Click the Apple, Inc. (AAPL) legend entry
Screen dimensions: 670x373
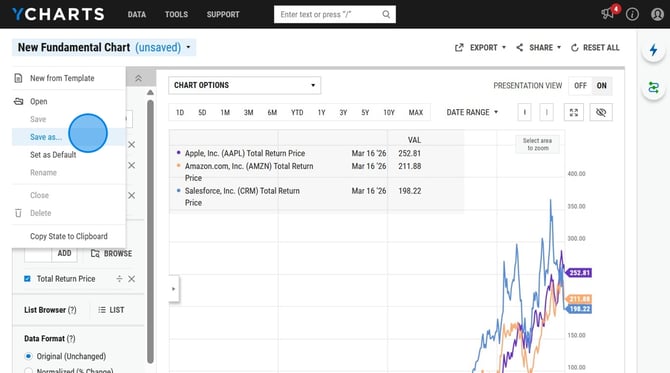pos(245,153)
